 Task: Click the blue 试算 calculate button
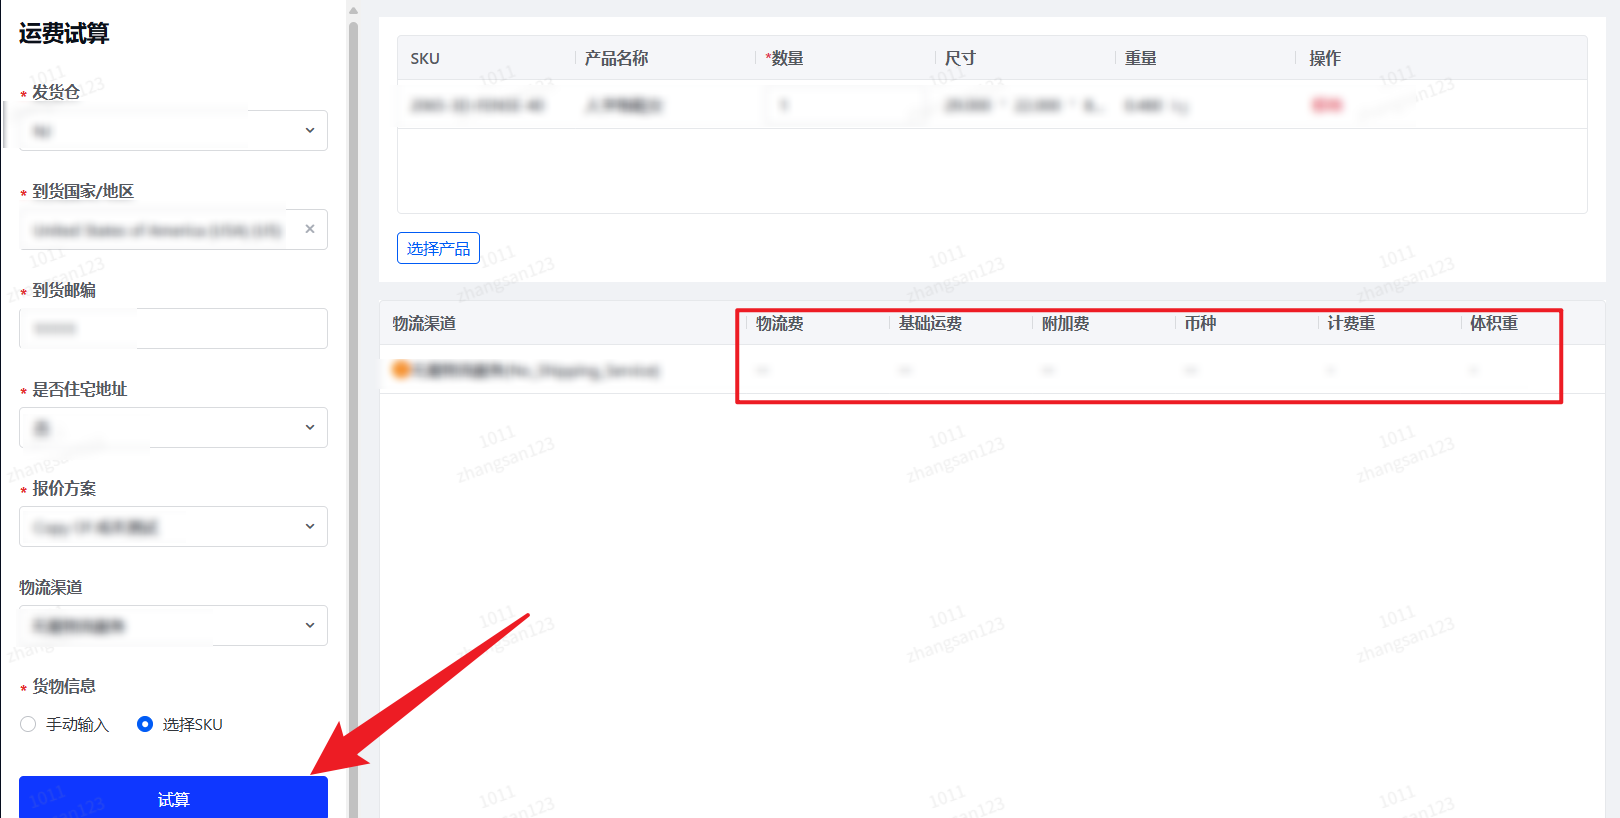pos(173,797)
